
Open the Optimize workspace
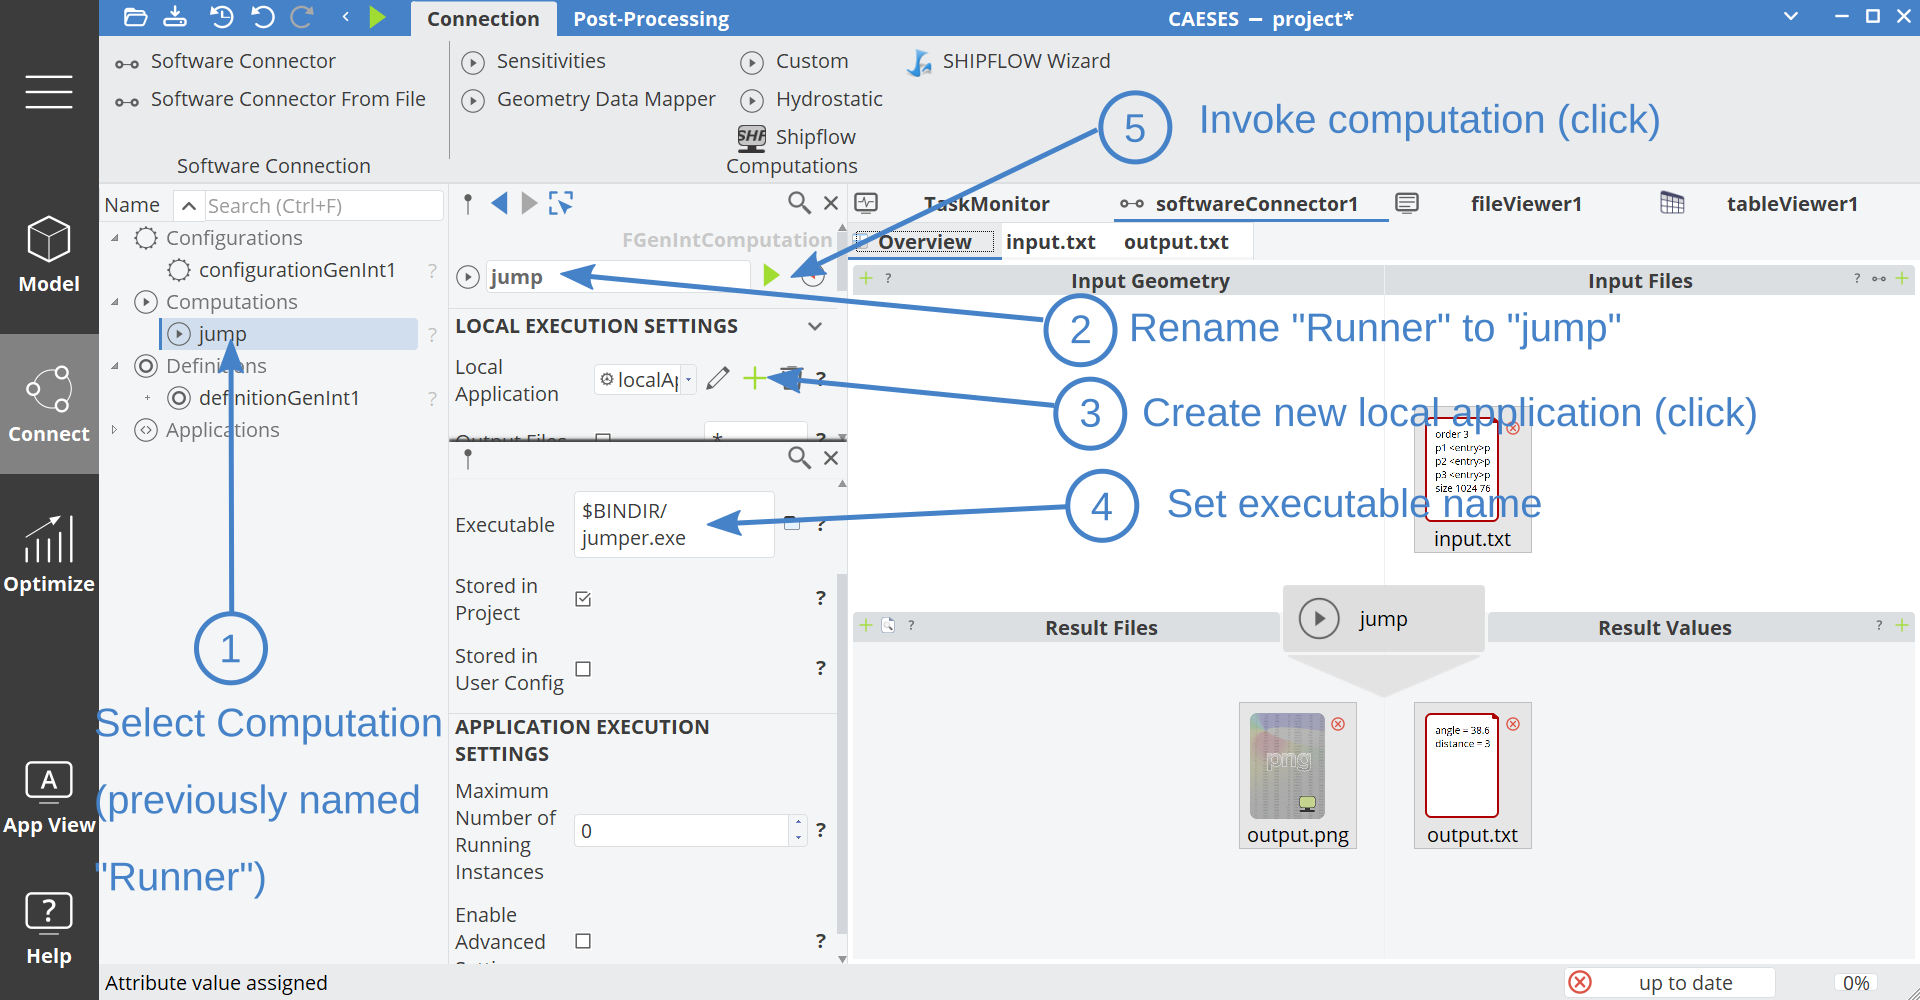point(49,555)
